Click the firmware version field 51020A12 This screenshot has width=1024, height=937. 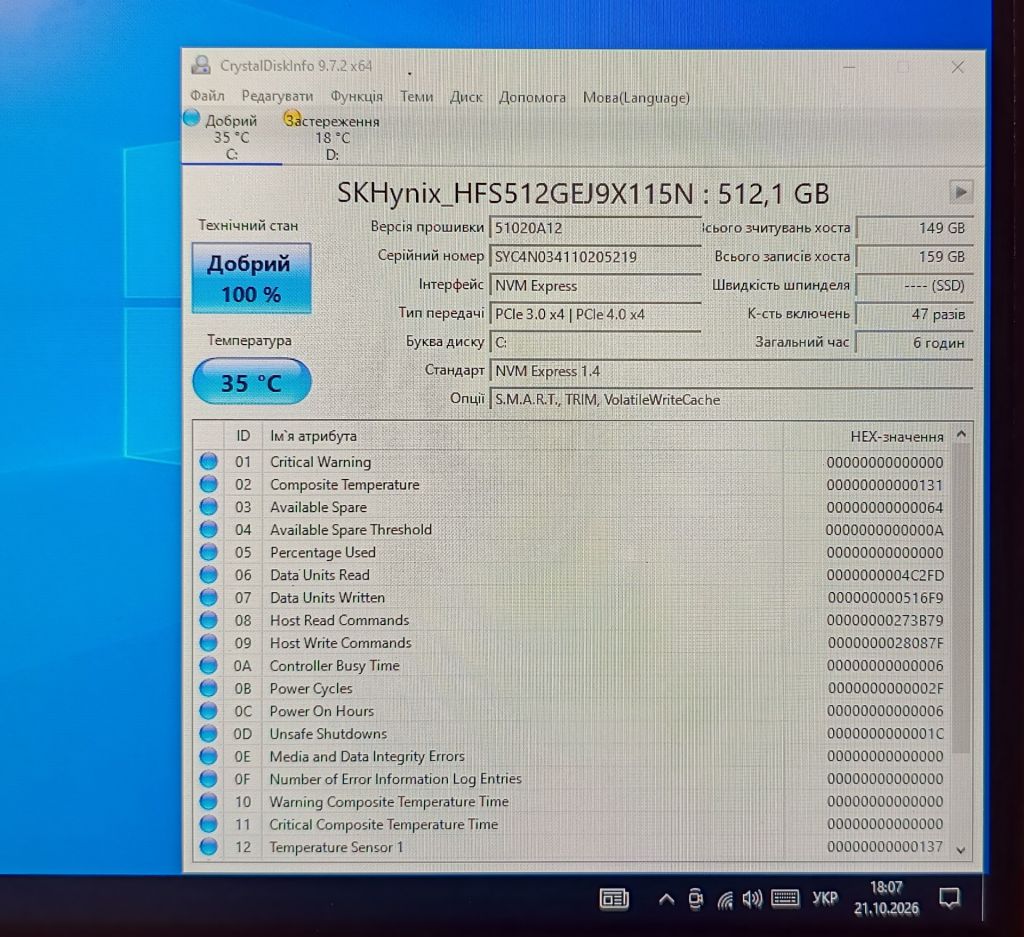pos(595,228)
